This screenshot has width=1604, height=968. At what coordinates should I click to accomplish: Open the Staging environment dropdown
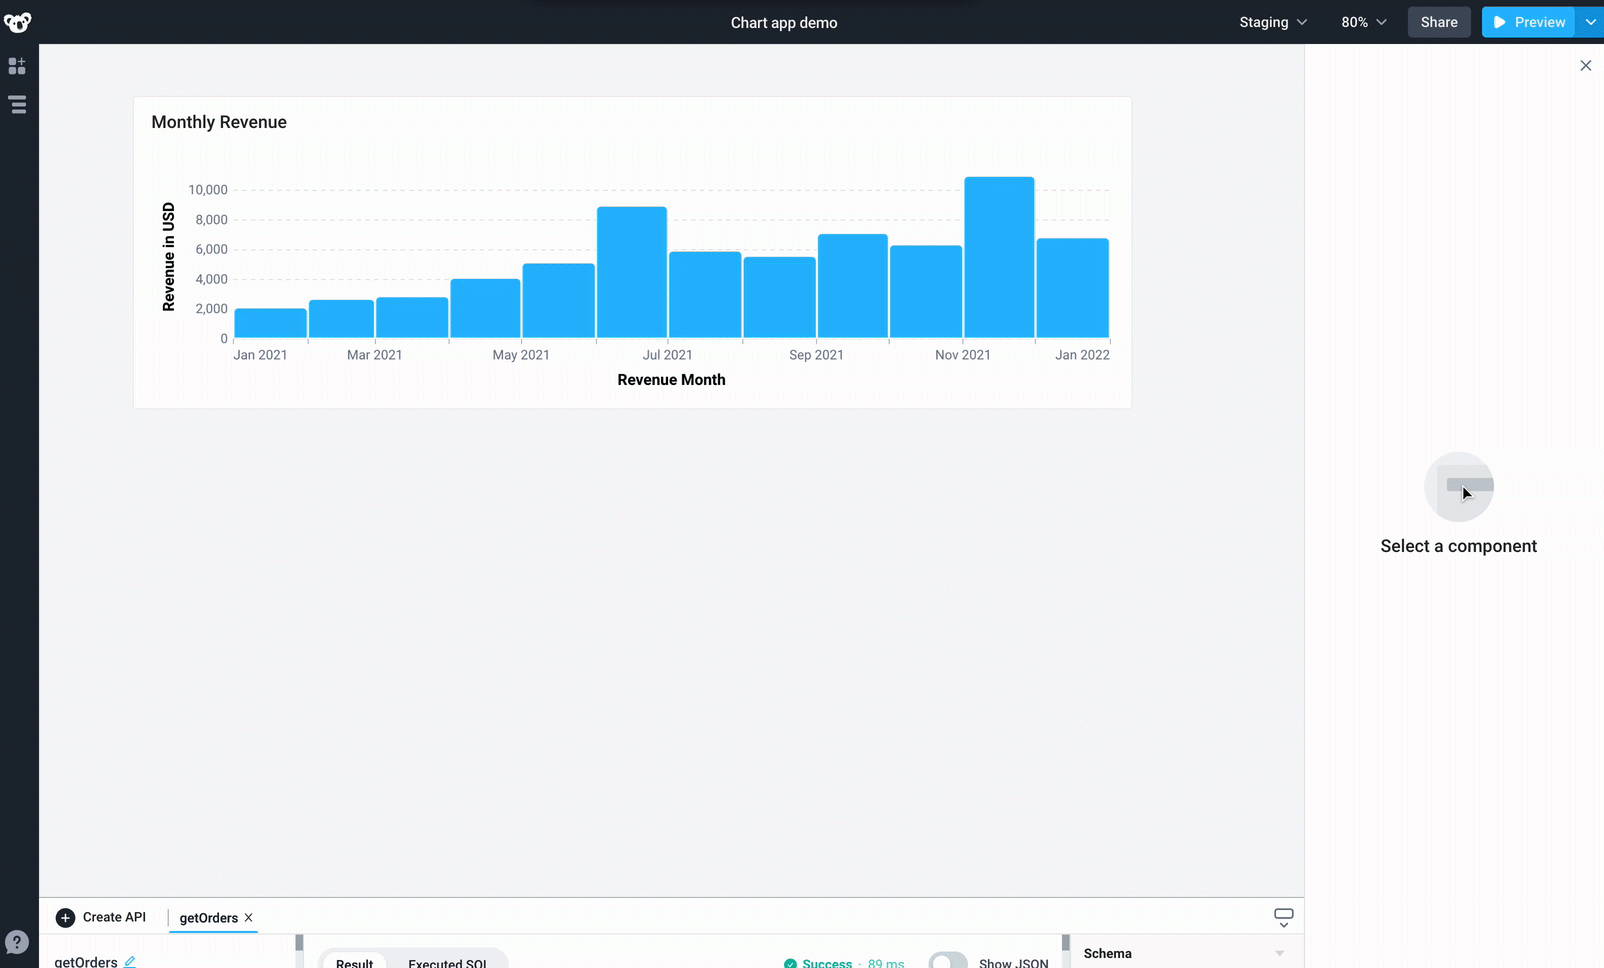pos(1273,22)
